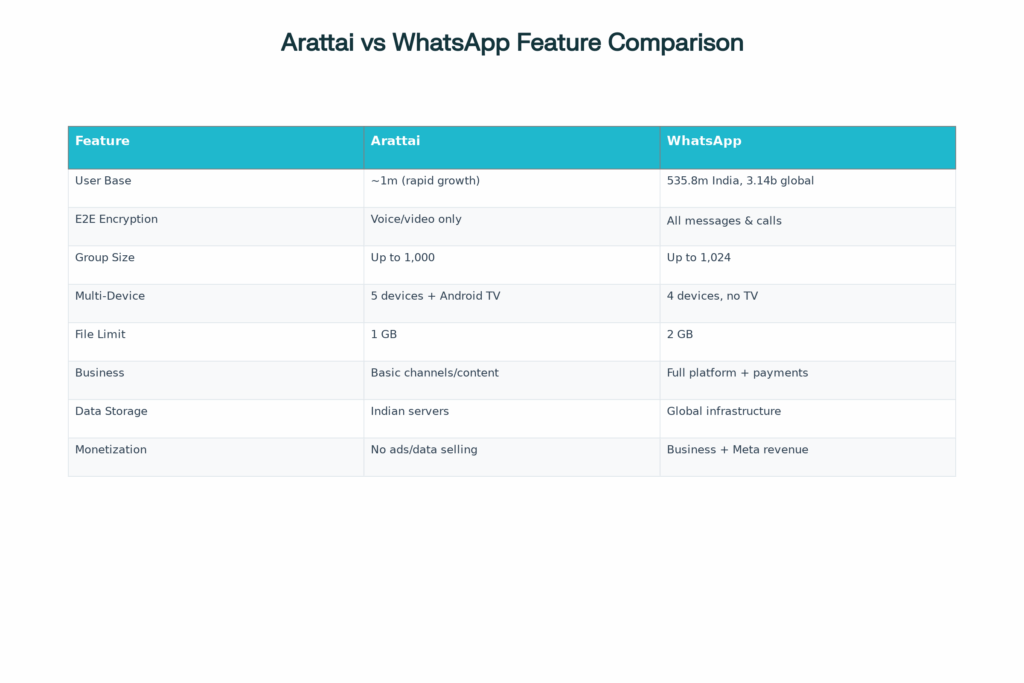
Task: Click the 'Basic channels/content' cell
Action: [x=434, y=373]
